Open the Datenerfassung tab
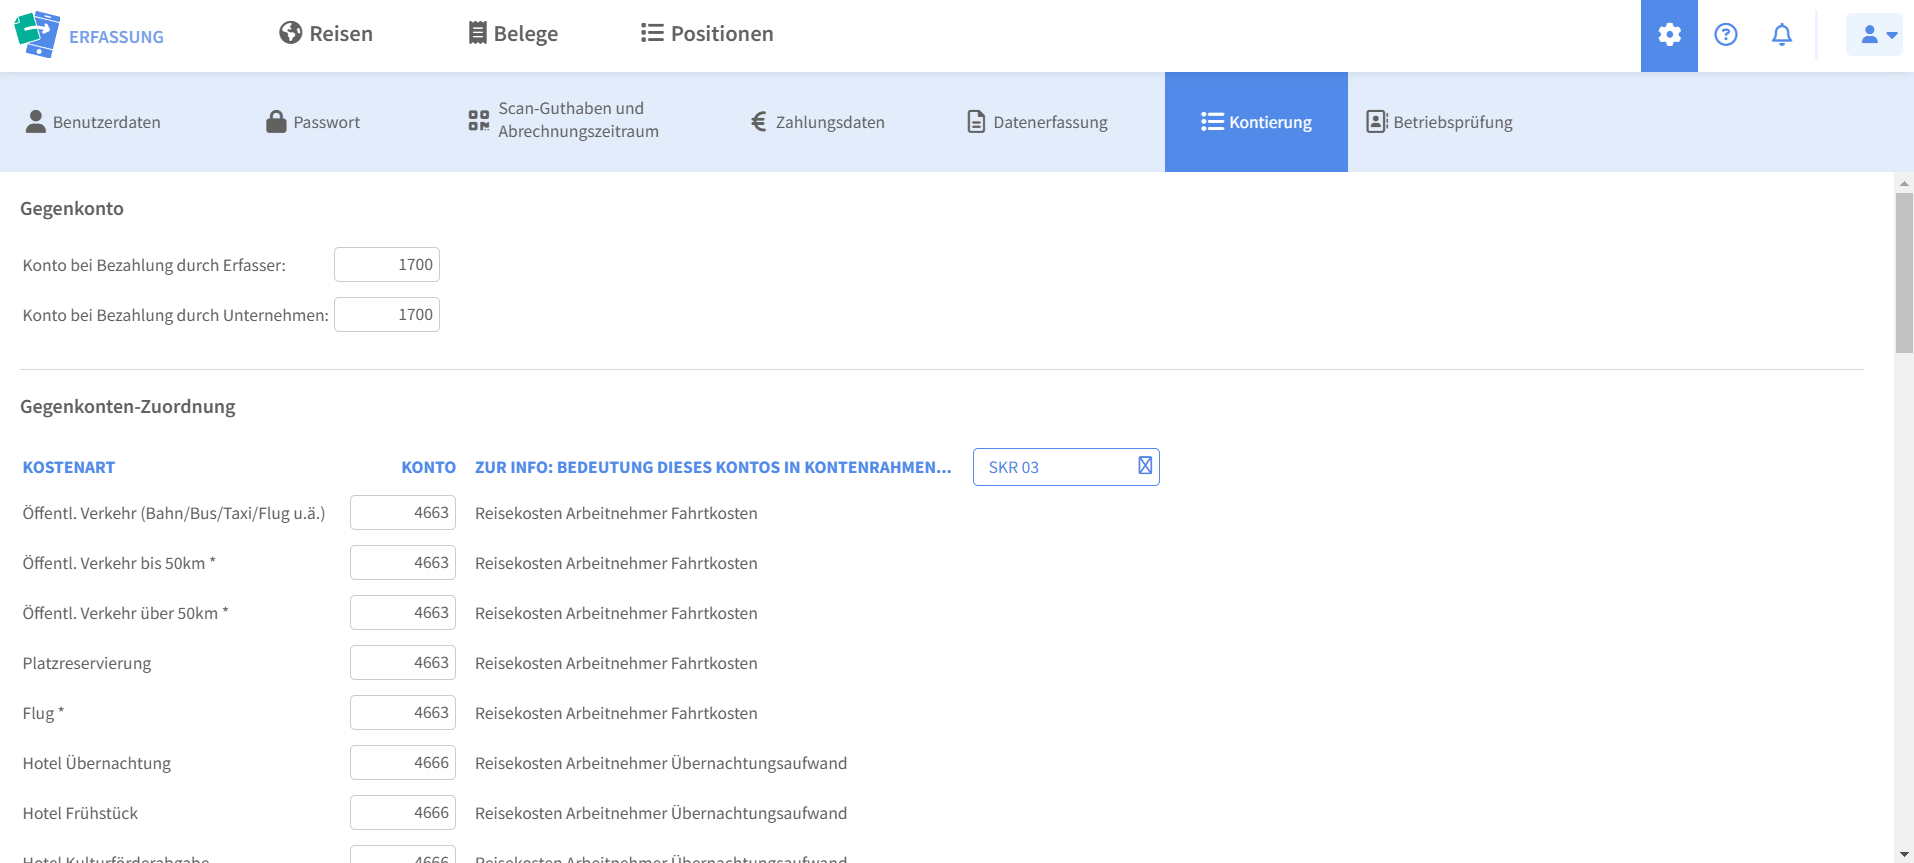The width and height of the screenshot is (1914, 863). (1038, 122)
